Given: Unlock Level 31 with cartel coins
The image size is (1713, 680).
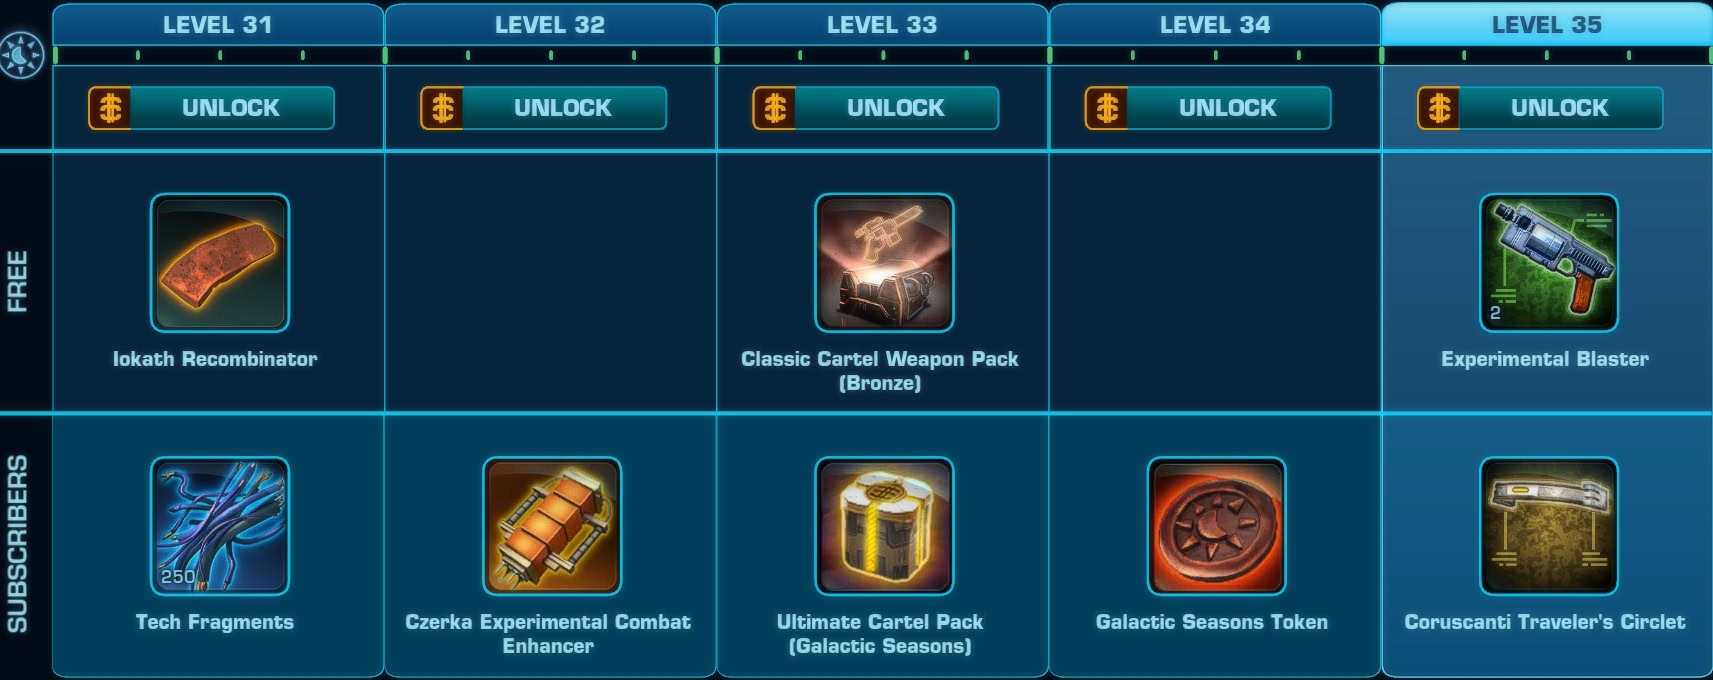Looking at the screenshot, I should pyautogui.click(x=211, y=108).
